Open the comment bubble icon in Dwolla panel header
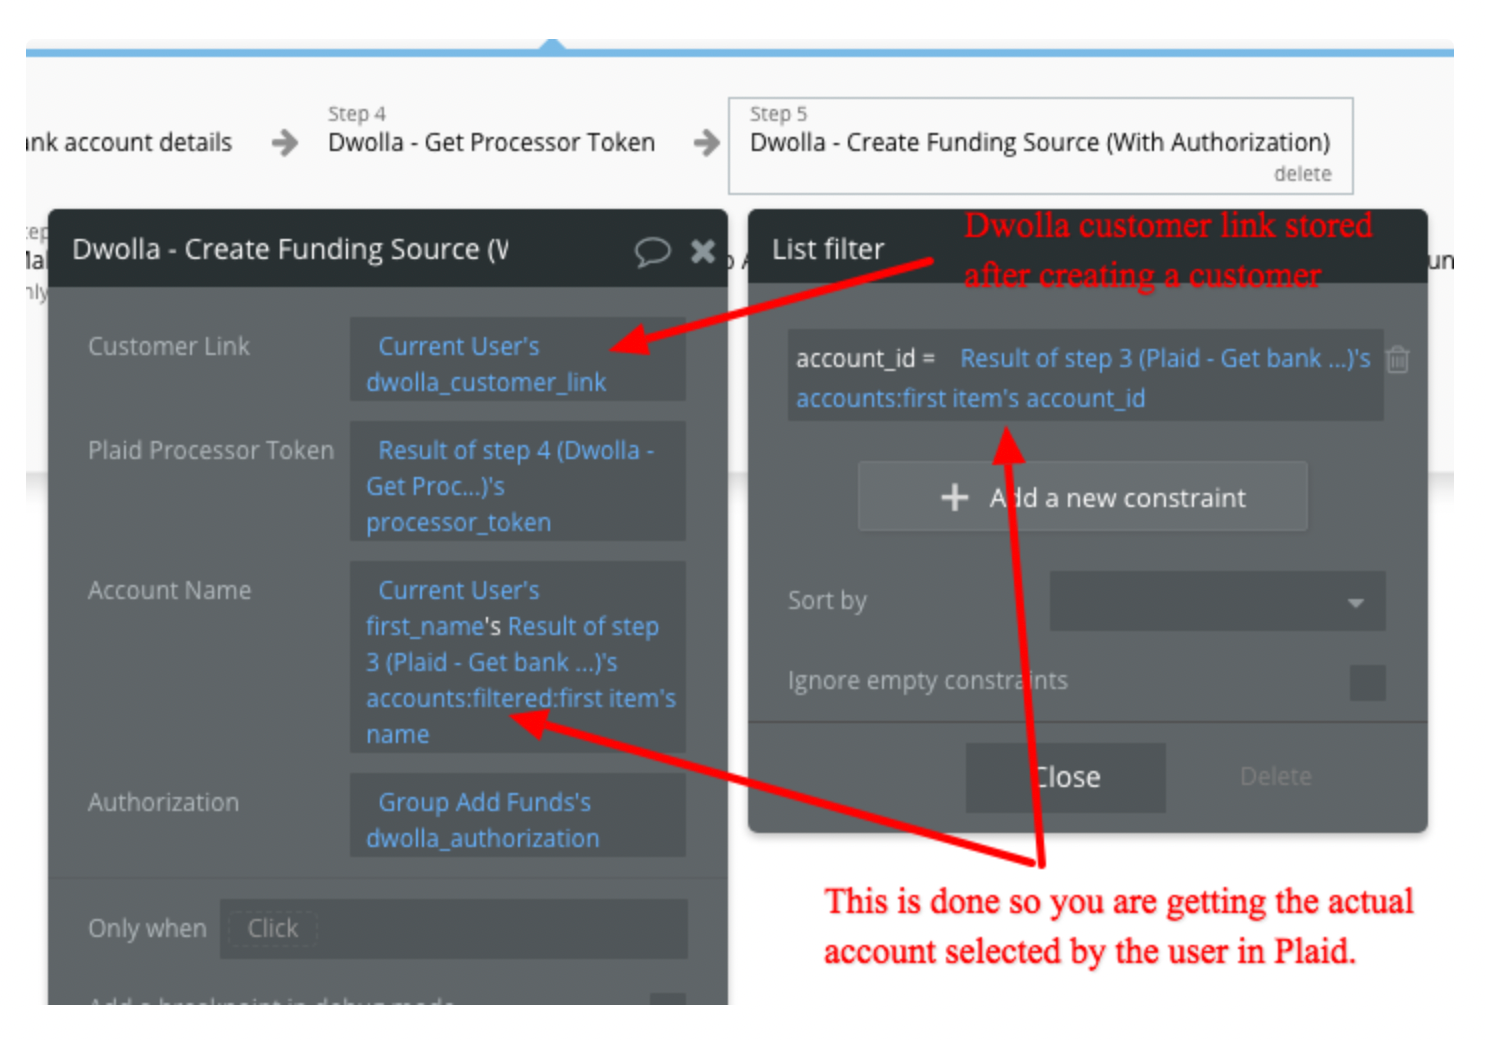The height and width of the screenshot is (1040, 1486). (x=652, y=251)
